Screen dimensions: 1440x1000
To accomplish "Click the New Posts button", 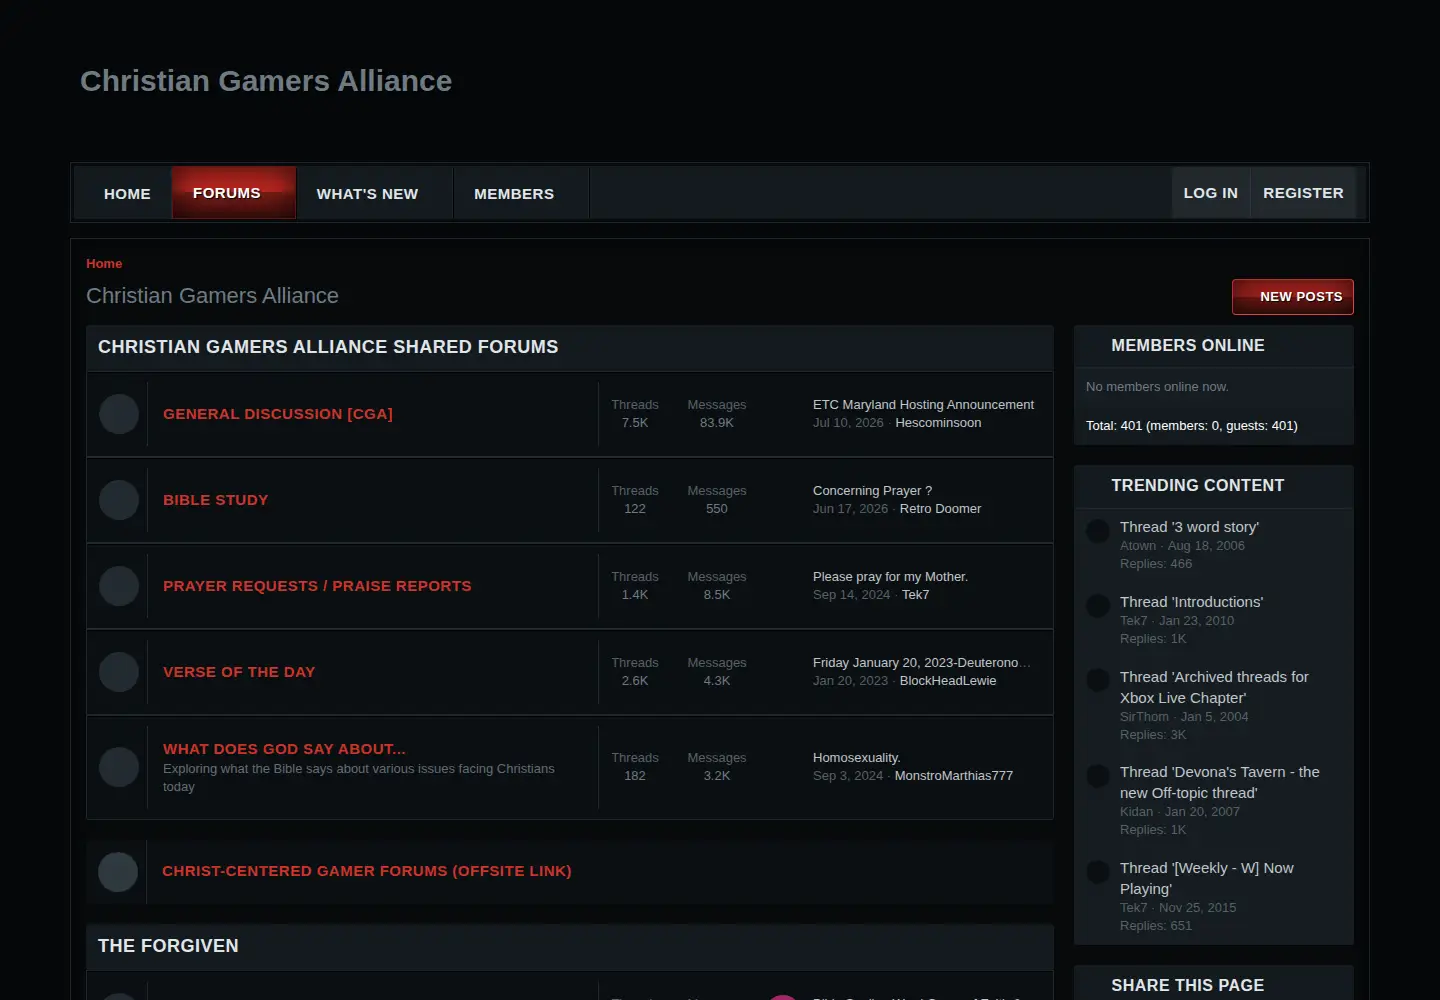I will 1293,297.
